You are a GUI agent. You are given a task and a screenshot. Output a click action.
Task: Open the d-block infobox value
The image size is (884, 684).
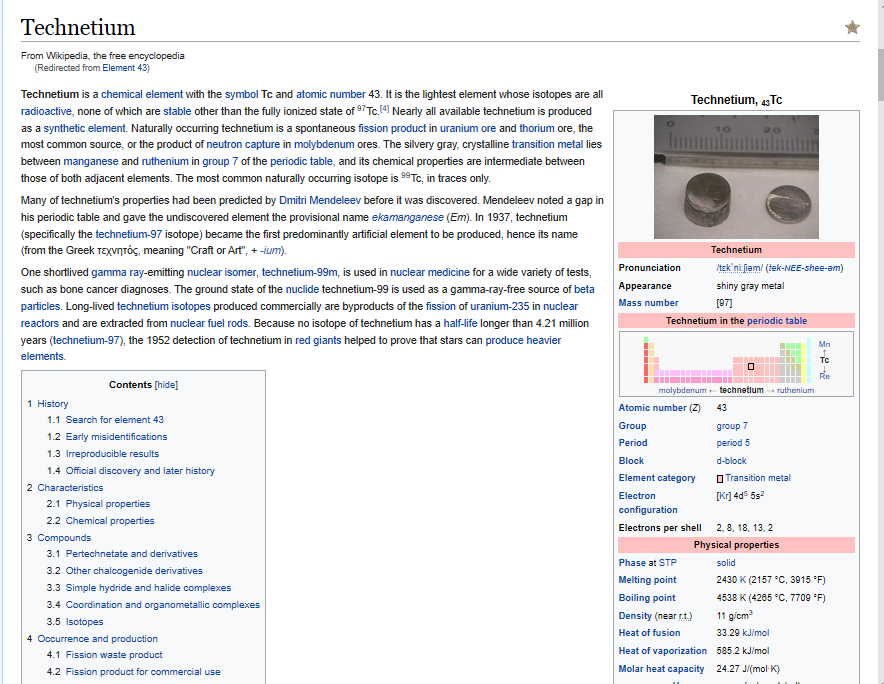pos(731,461)
